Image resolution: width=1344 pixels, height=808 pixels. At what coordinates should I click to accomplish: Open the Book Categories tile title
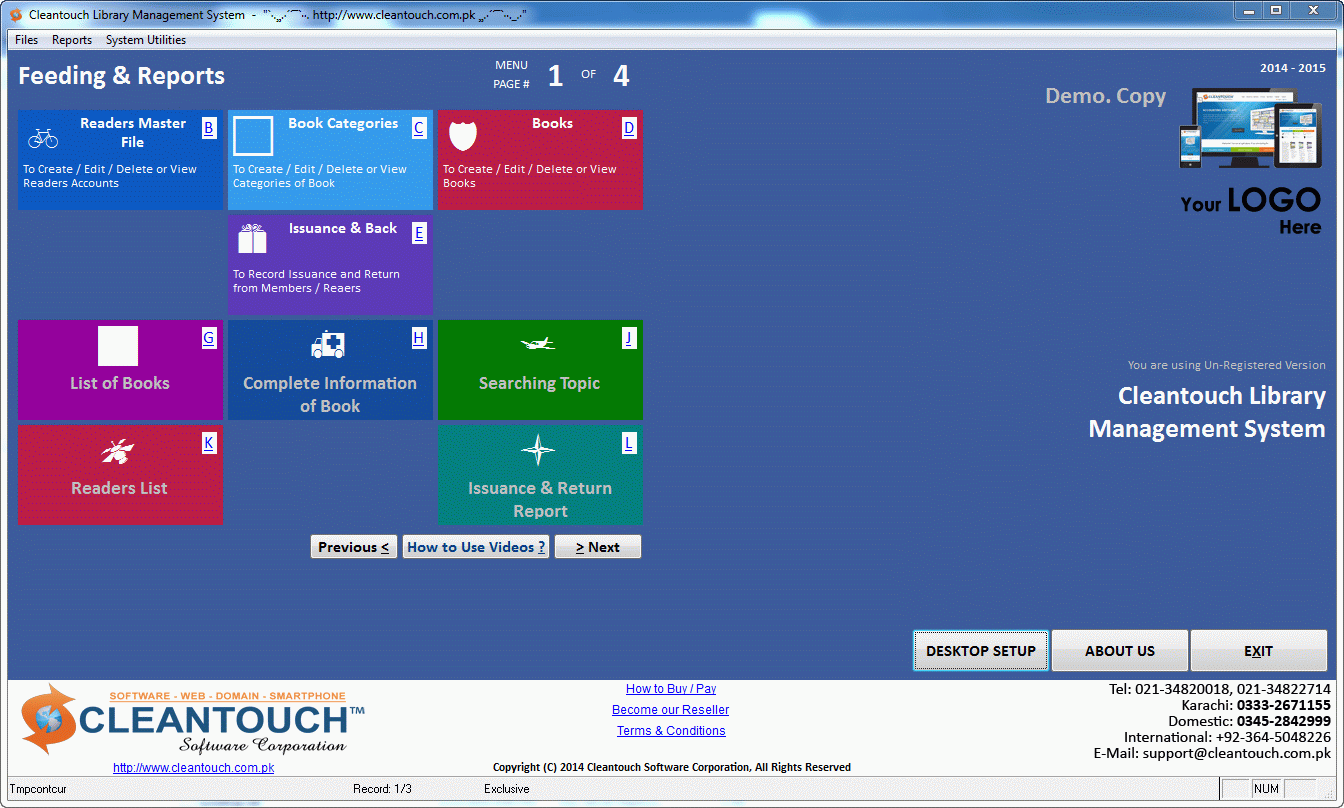coord(343,124)
